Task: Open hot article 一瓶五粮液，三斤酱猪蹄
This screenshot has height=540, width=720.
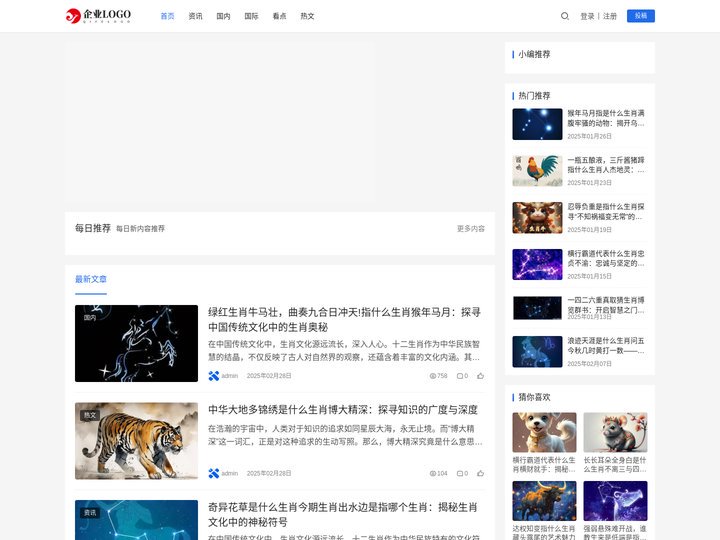Action: (606, 165)
